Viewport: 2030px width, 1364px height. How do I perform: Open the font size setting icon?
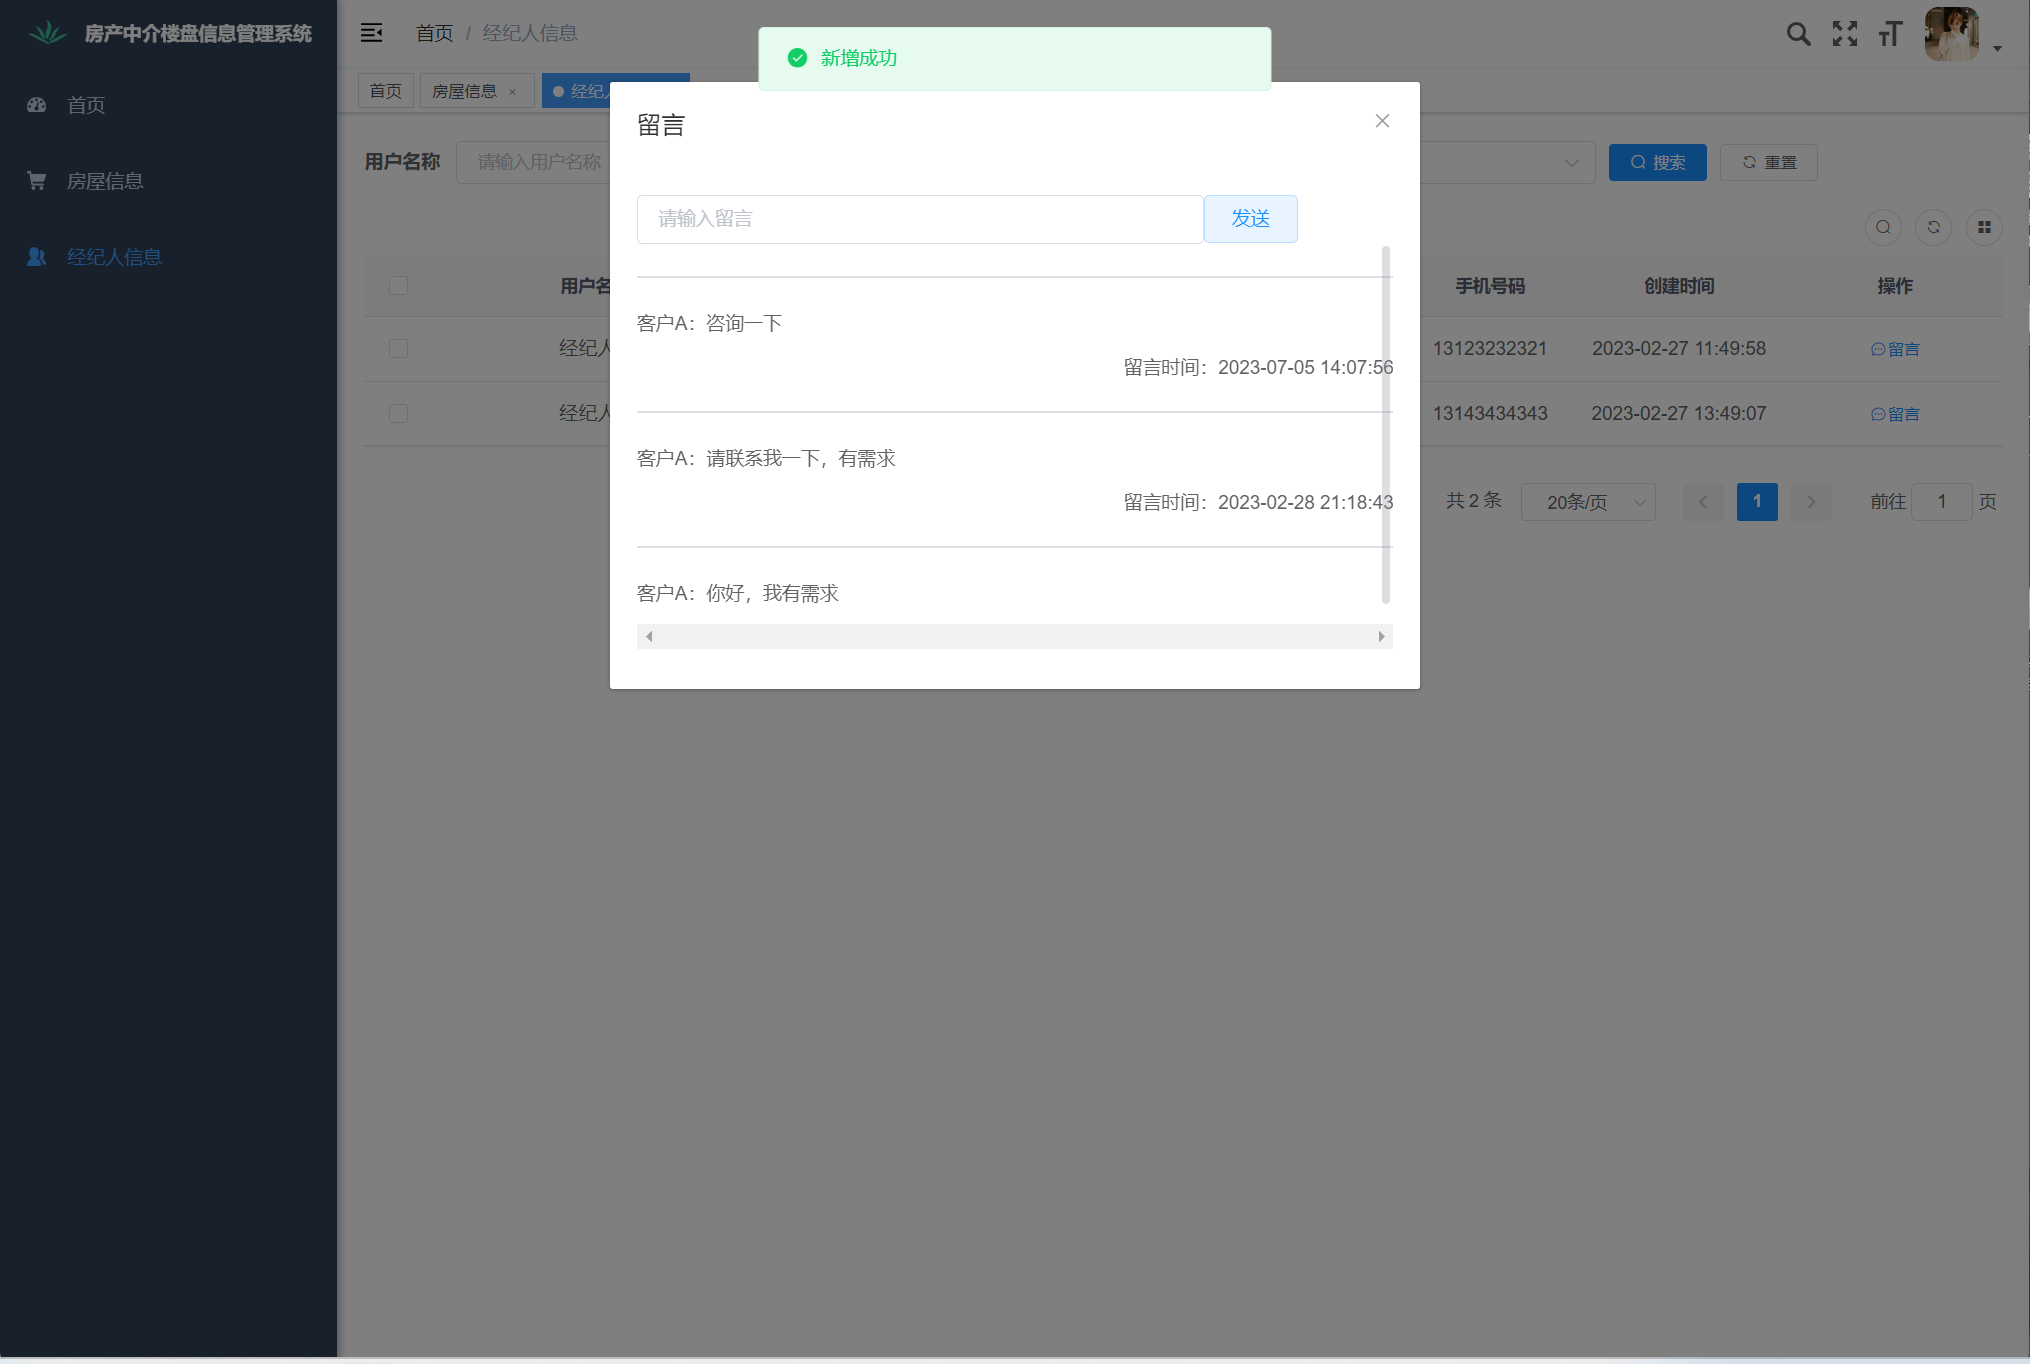tap(1889, 34)
